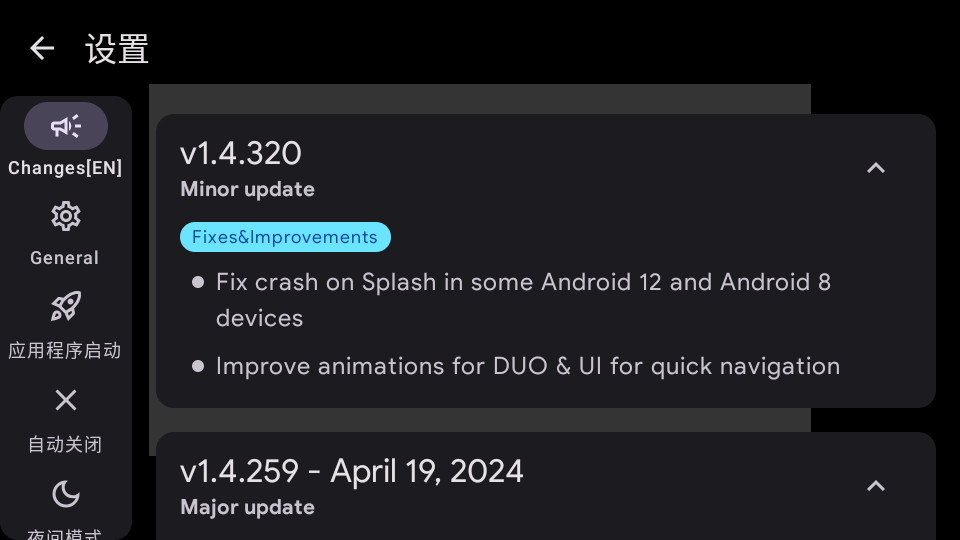Image resolution: width=960 pixels, height=540 pixels.
Task: Open the General settings label
Action: 65,258
